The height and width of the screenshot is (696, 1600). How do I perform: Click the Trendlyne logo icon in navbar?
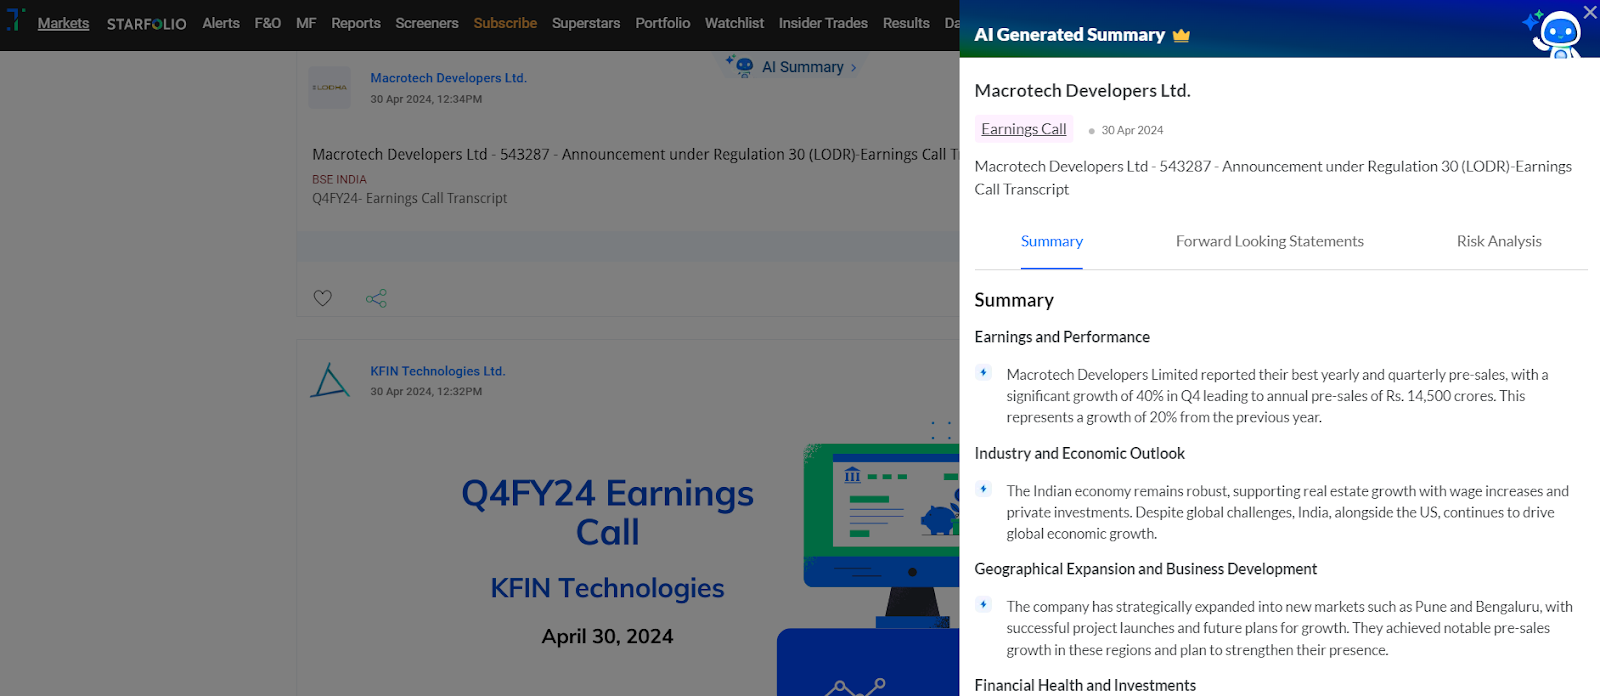15,21
